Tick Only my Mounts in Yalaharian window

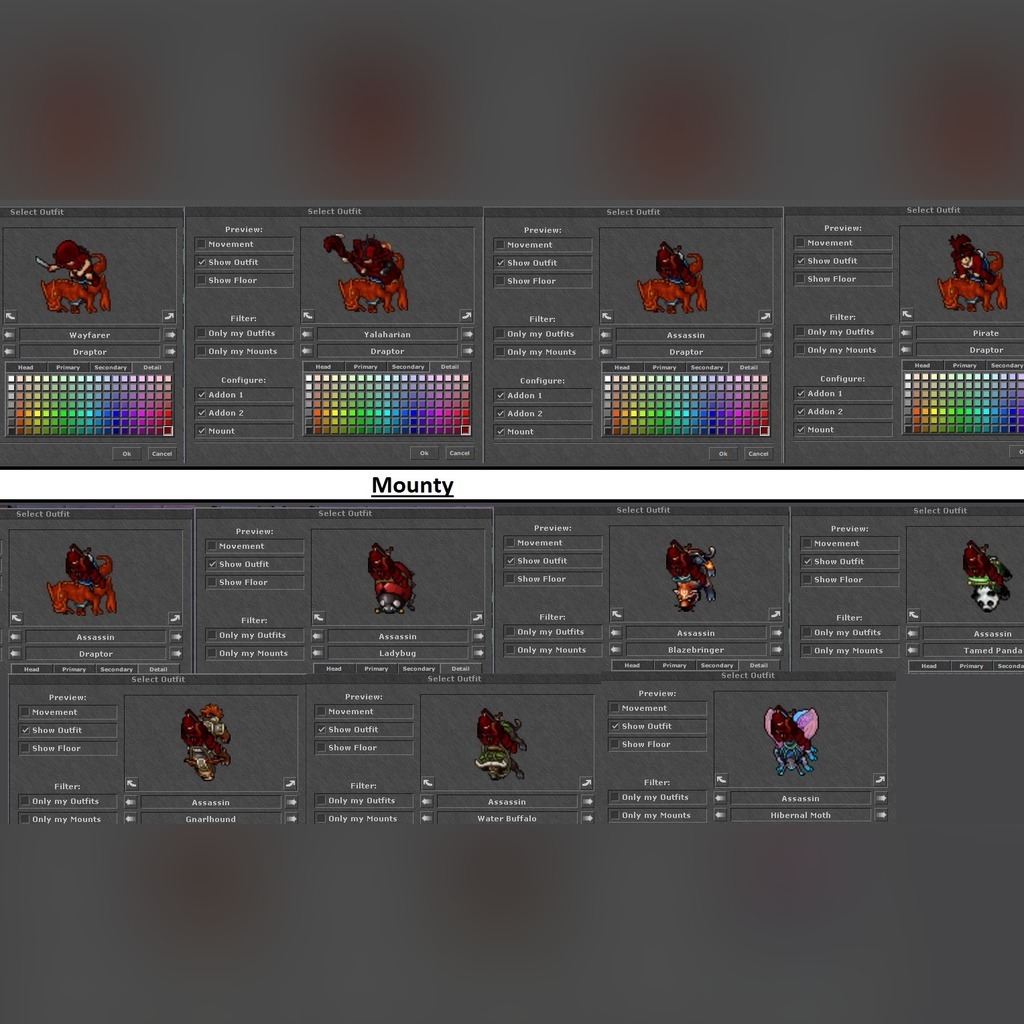point(244,352)
